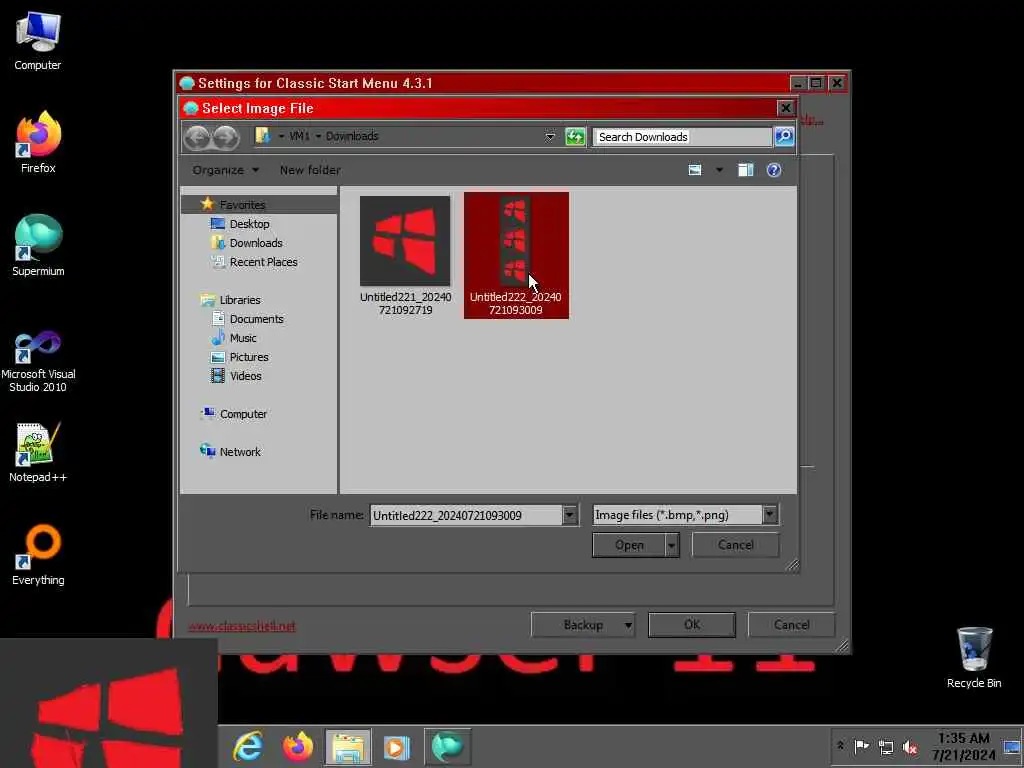
Task: Open Microsoft Visual Studio 2010 shortcut
Action: 38,361
